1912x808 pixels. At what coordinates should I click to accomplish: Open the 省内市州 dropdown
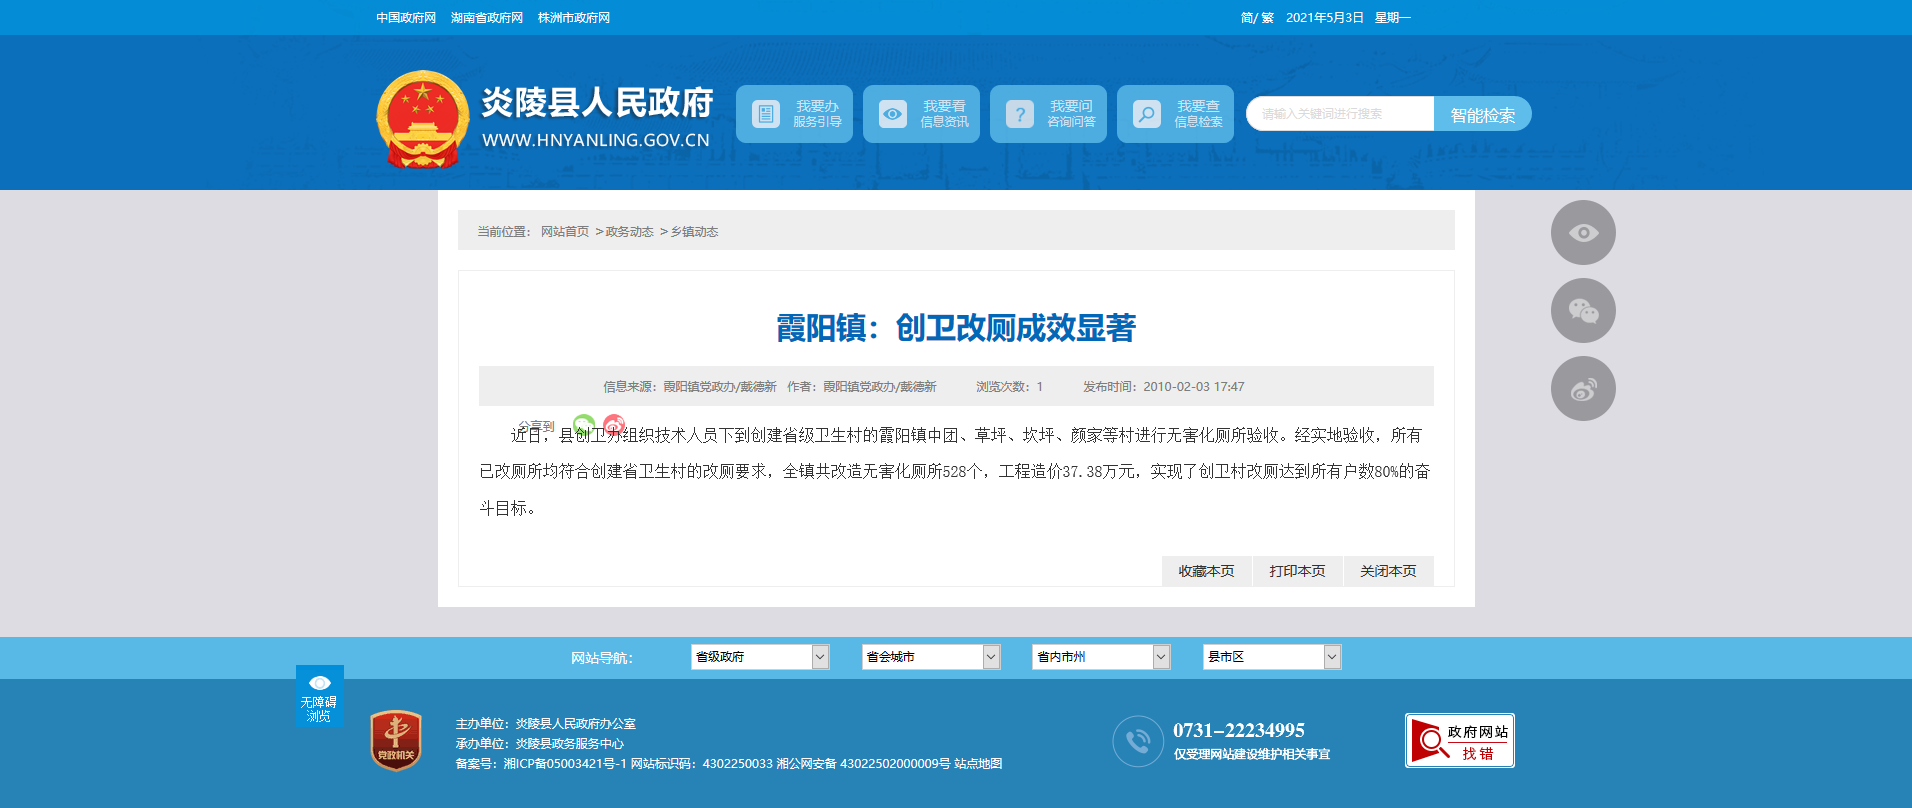(x=1100, y=657)
